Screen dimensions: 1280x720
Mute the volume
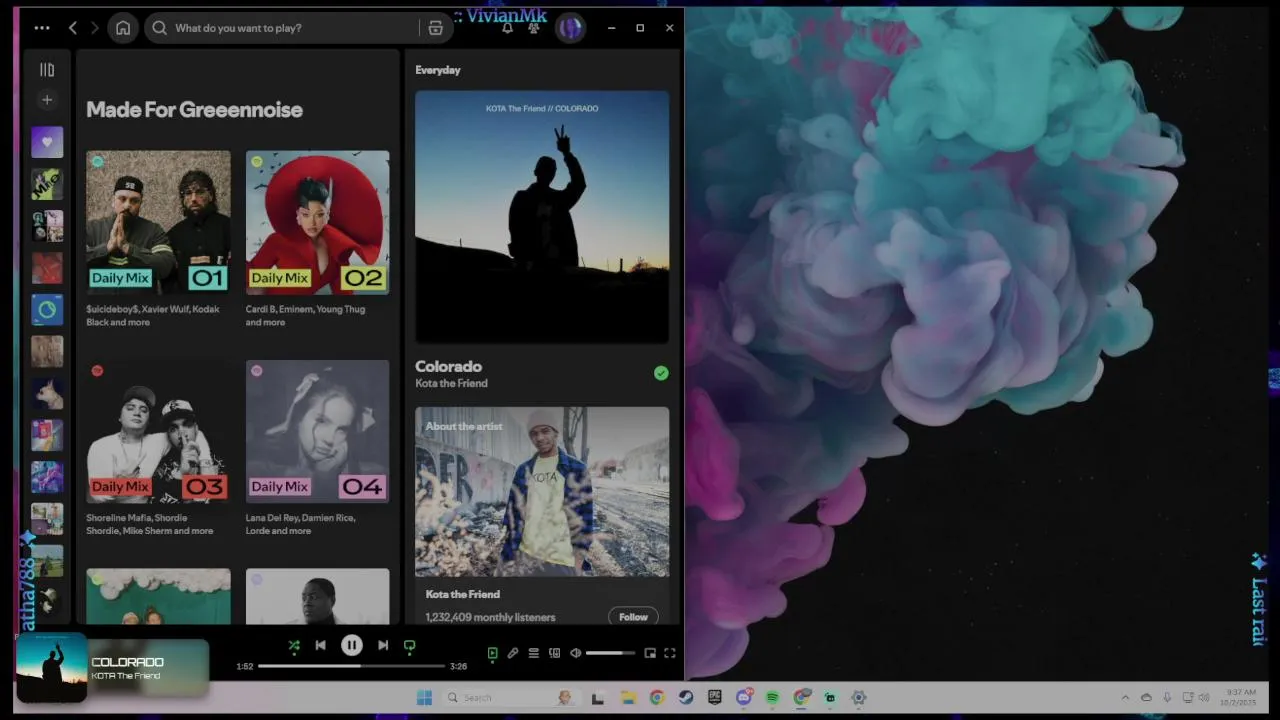click(x=575, y=653)
